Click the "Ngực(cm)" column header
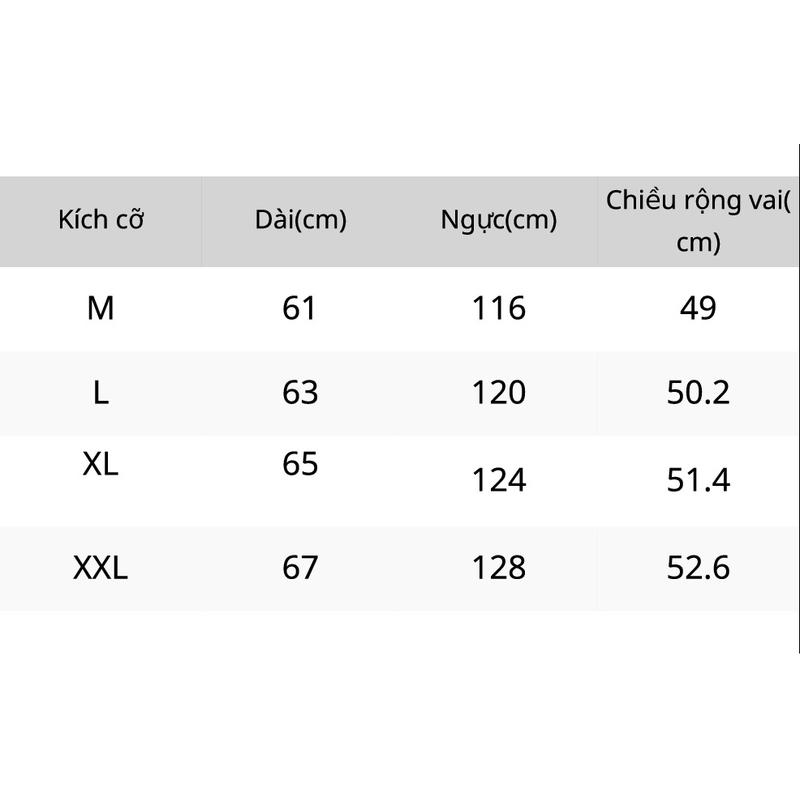This screenshot has height=800, width=800. point(499,220)
